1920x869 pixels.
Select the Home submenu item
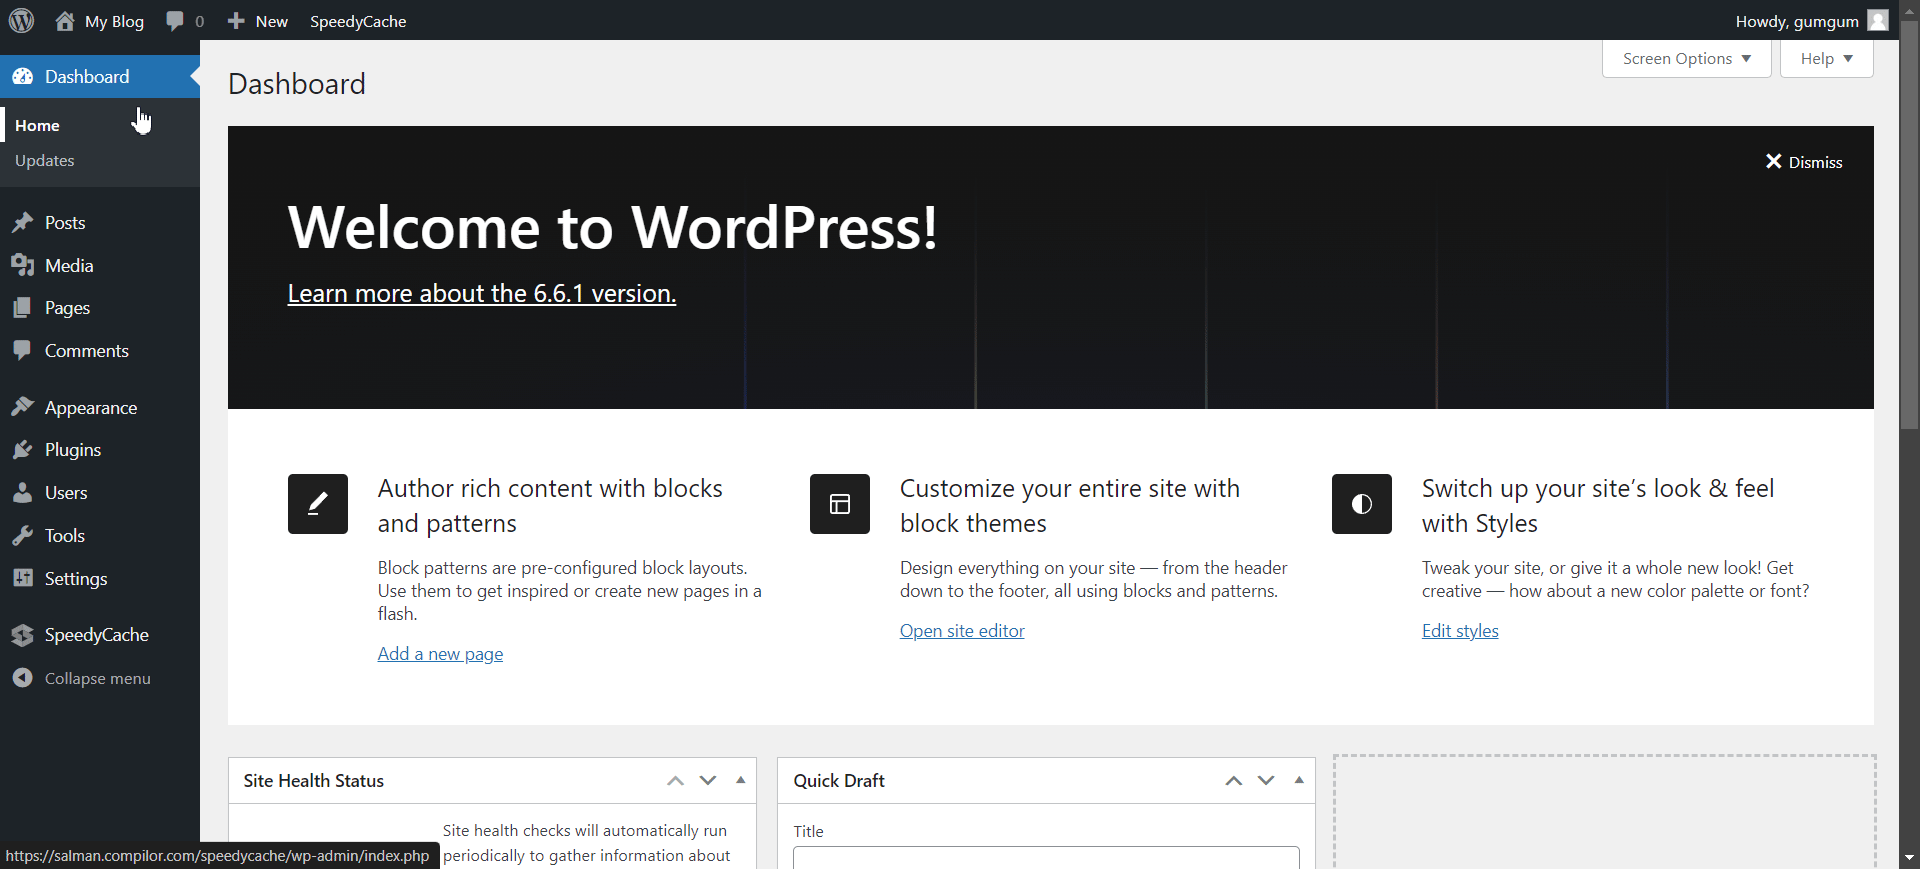pyautogui.click(x=37, y=125)
